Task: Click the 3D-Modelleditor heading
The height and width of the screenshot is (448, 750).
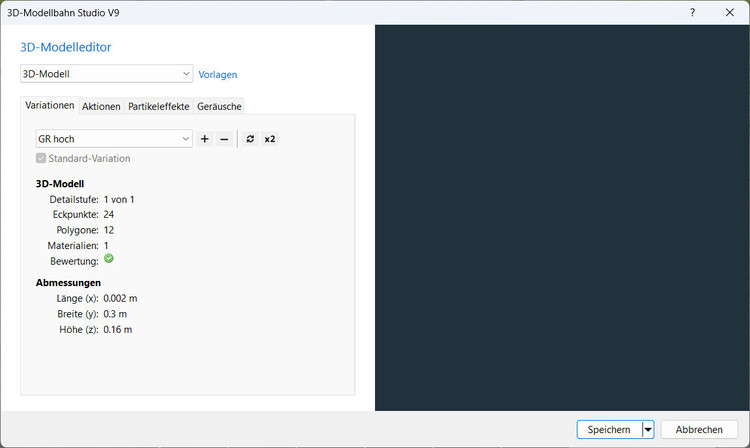Action: (x=66, y=47)
